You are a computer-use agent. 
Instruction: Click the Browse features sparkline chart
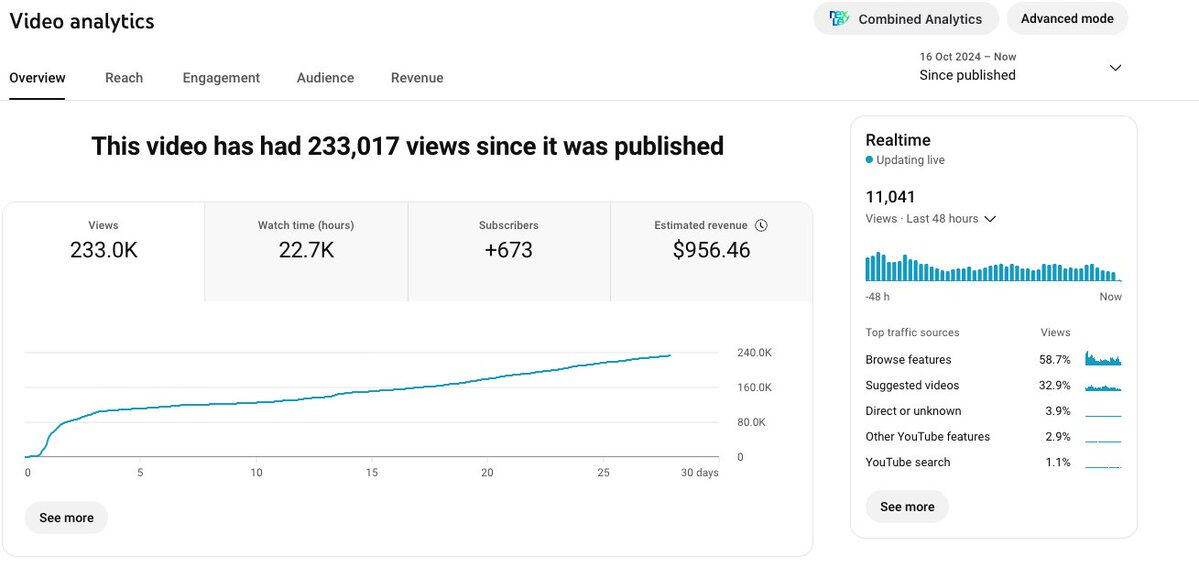pos(1103,359)
